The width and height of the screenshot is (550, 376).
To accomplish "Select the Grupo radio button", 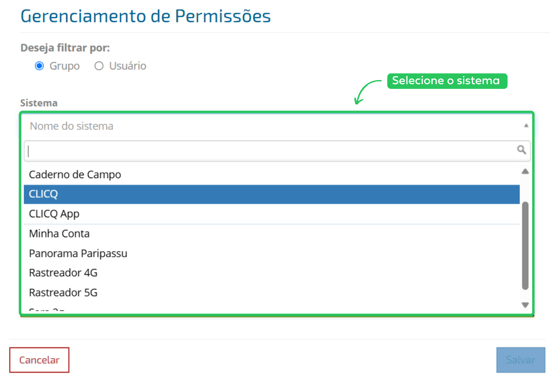I will coord(39,66).
